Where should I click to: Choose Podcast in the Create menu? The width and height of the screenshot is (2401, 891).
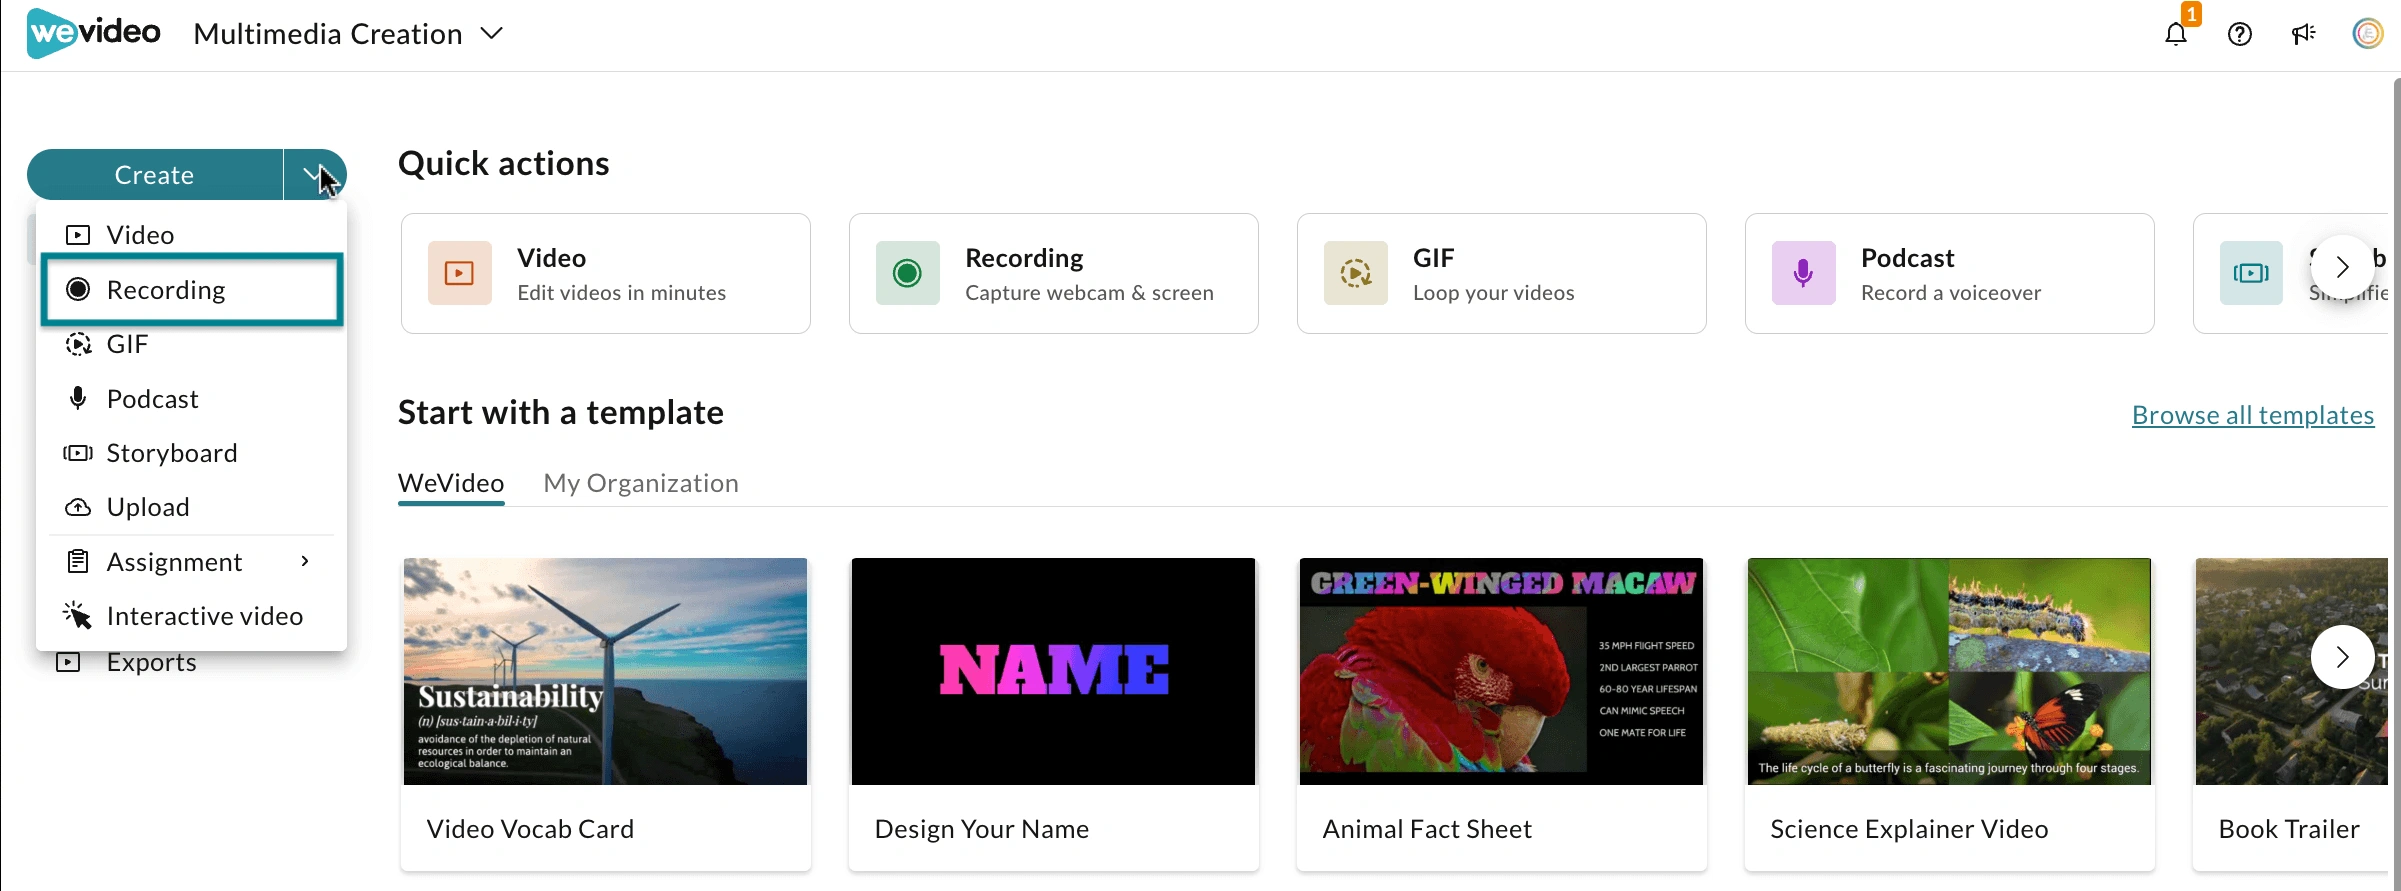(192, 399)
